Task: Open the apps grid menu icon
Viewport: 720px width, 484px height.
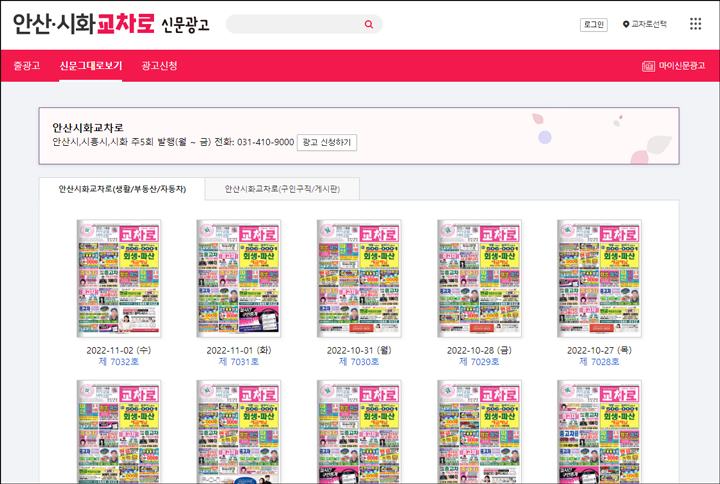Action: click(695, 24)
